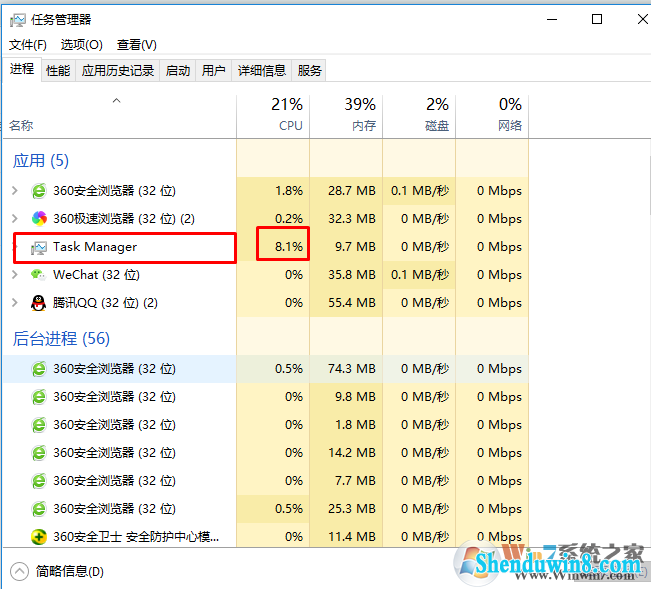Switch to the 应用历史记录 tab
651x589 pixels.
tap(117, 71)
